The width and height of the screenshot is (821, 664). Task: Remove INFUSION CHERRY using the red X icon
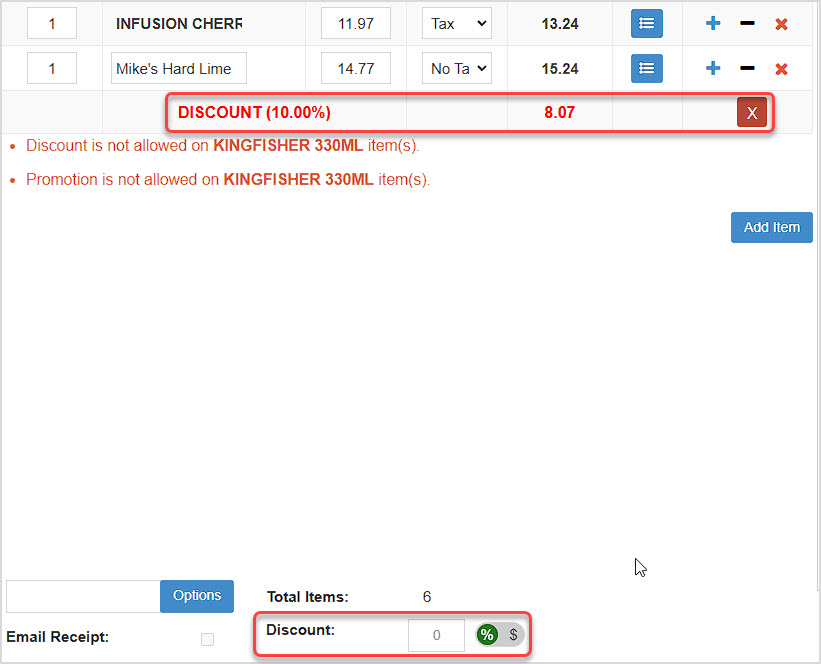pyautogui.click(x=782, y=23)
